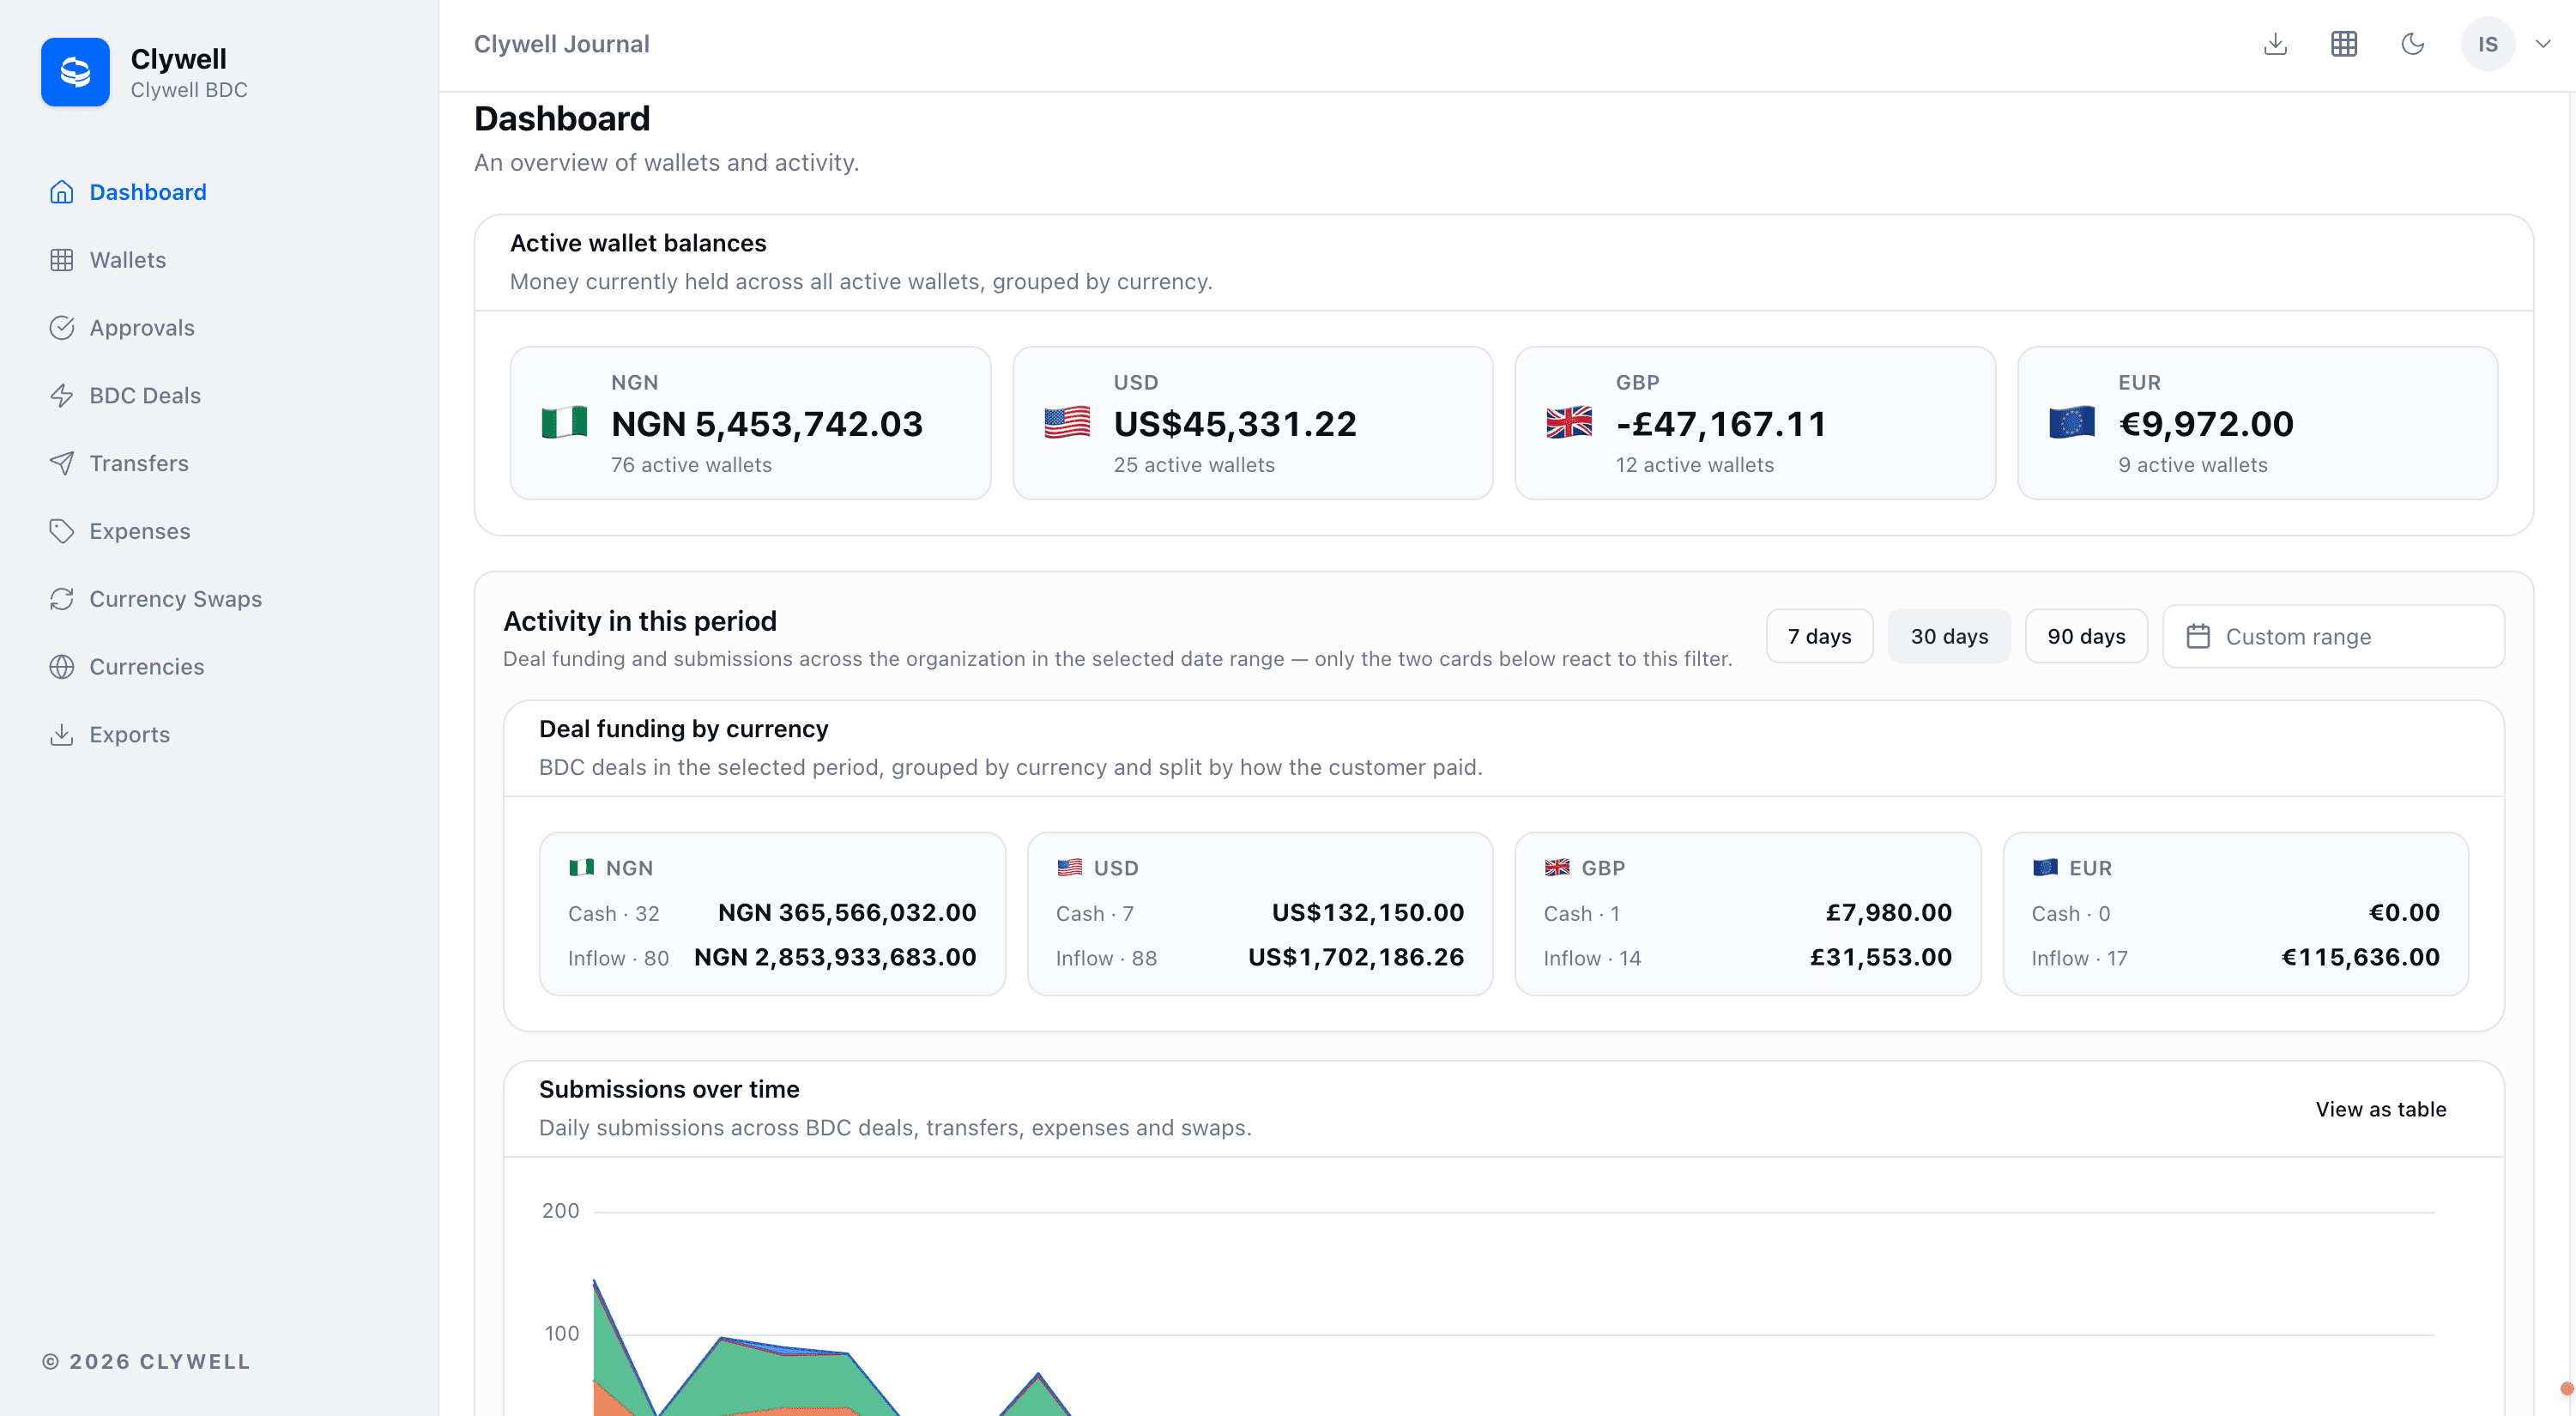The image size is (2576, 1416).
Task: Click £31,553.00 inflow amount
Action: click(1880, 957)
